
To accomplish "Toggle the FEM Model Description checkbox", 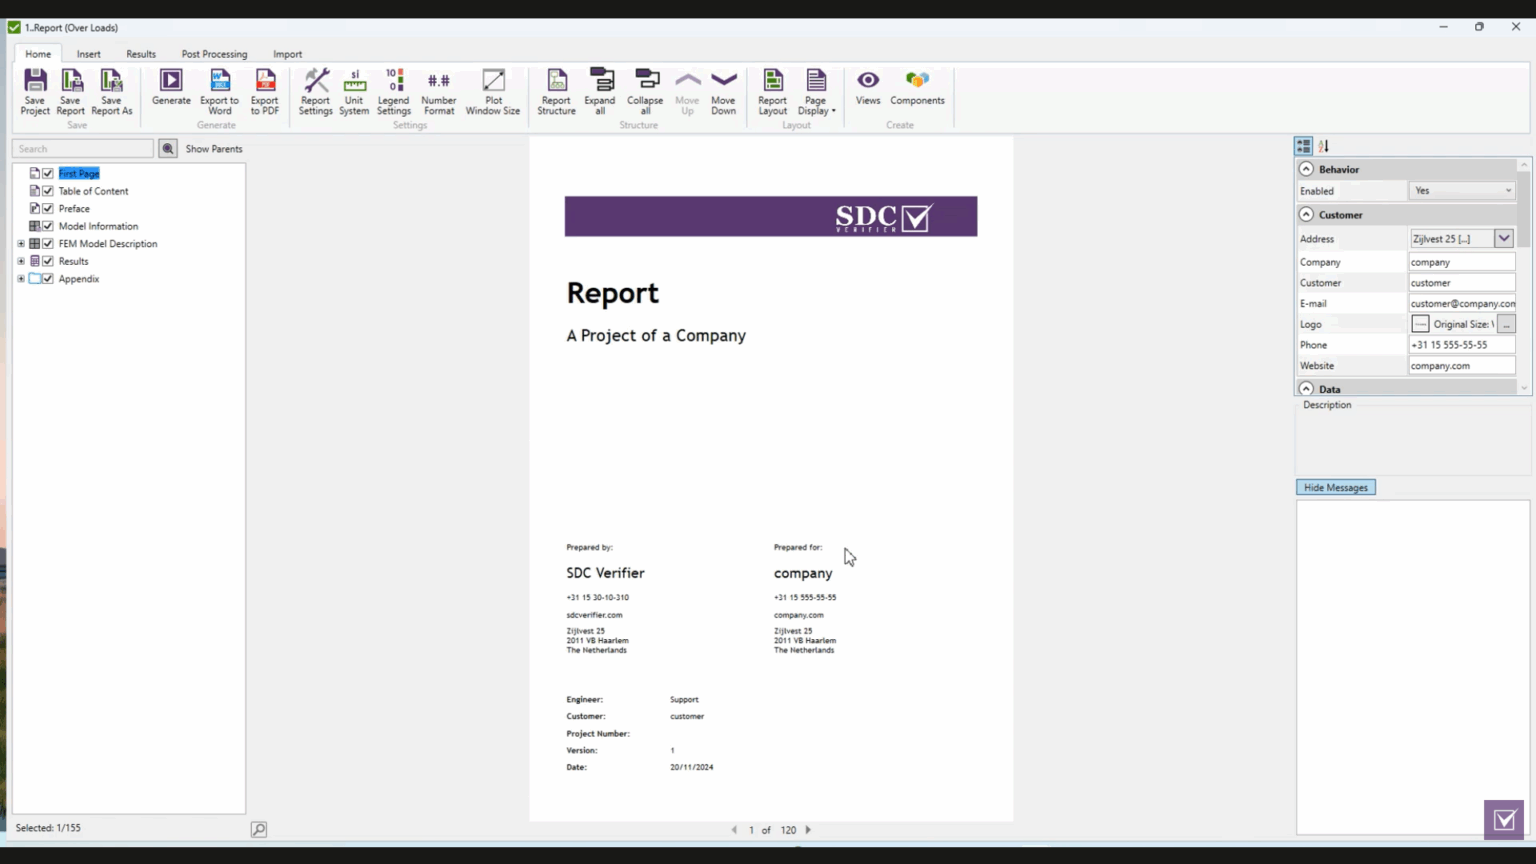I will pos(47,243).
